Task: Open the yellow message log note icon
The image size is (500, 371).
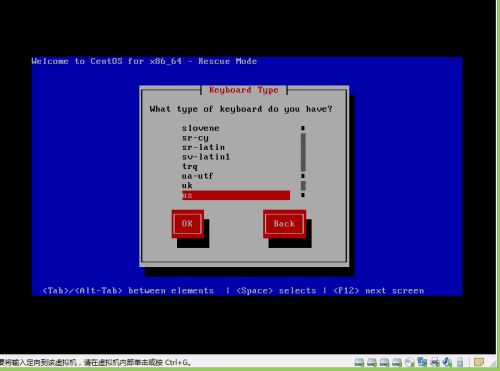Action: click(x=479, y=362)
